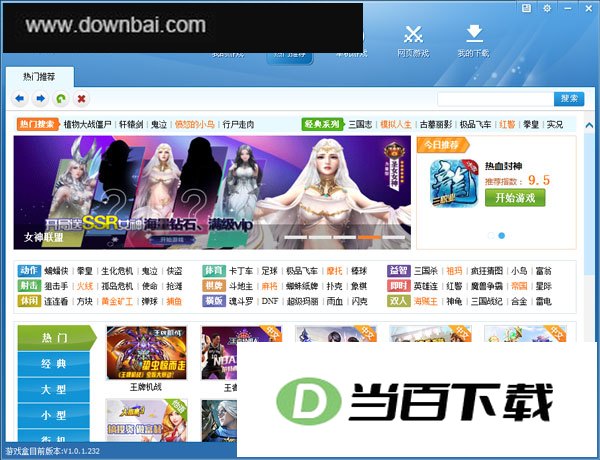The width and height of the screenshot is (600, 460).
Task: Open 模拟人生 classic series link
Action: (396, 124)
